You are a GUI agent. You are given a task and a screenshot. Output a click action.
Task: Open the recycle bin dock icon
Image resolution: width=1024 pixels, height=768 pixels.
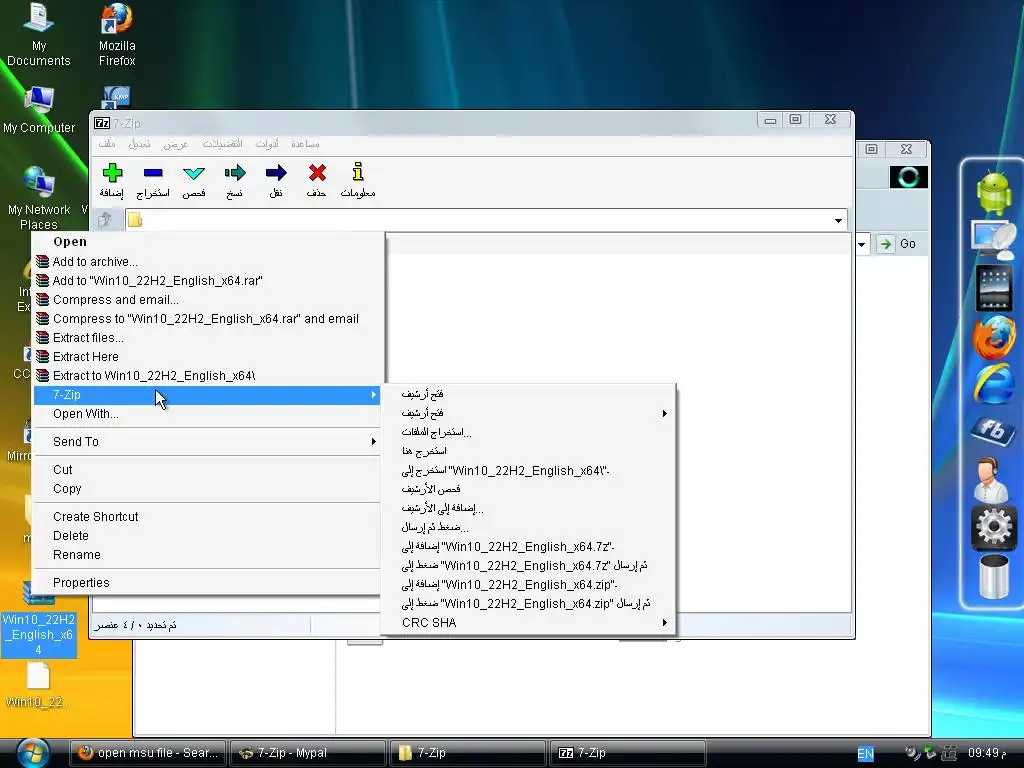[x=994, y=576]
